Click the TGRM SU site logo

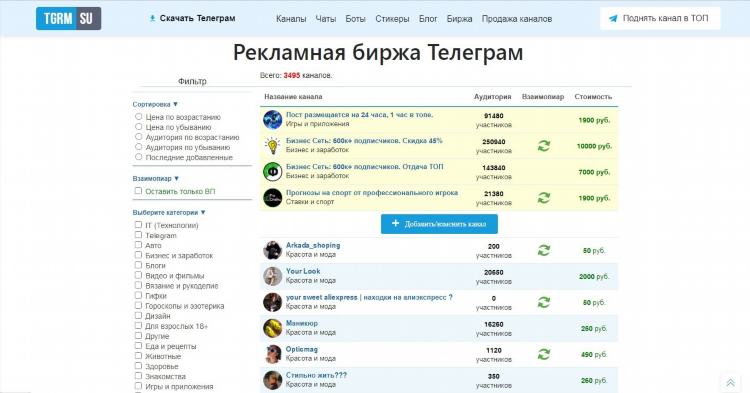tap(68, 18)
